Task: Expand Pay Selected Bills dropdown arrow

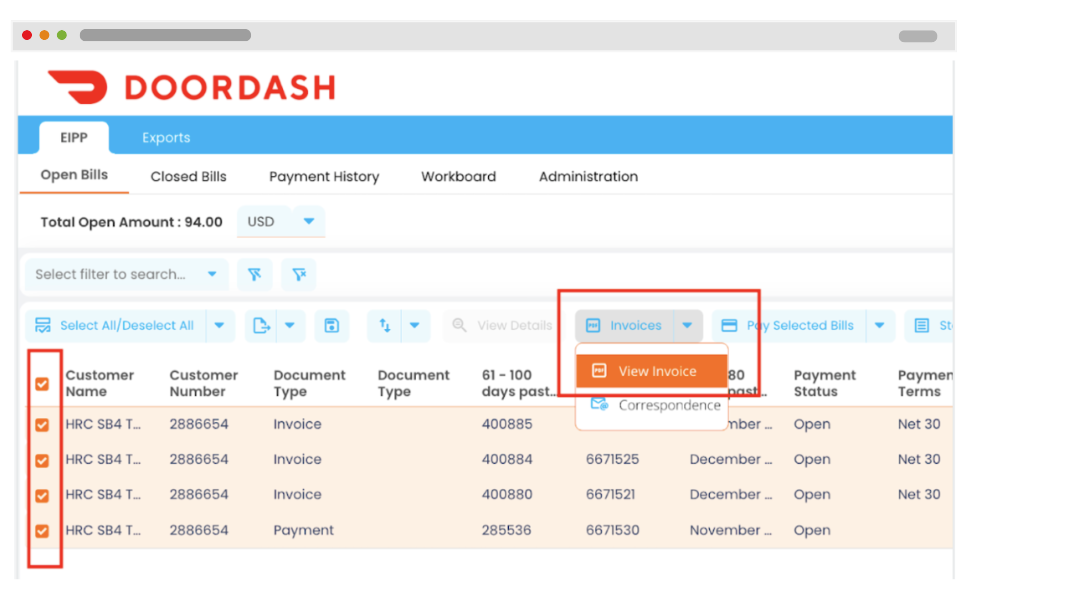Action: (880, 325)
